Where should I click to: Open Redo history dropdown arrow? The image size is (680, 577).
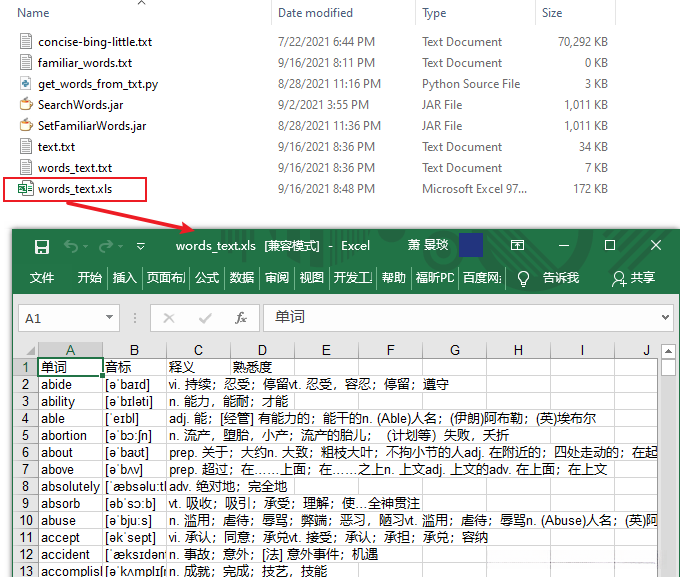coord(121,246)
